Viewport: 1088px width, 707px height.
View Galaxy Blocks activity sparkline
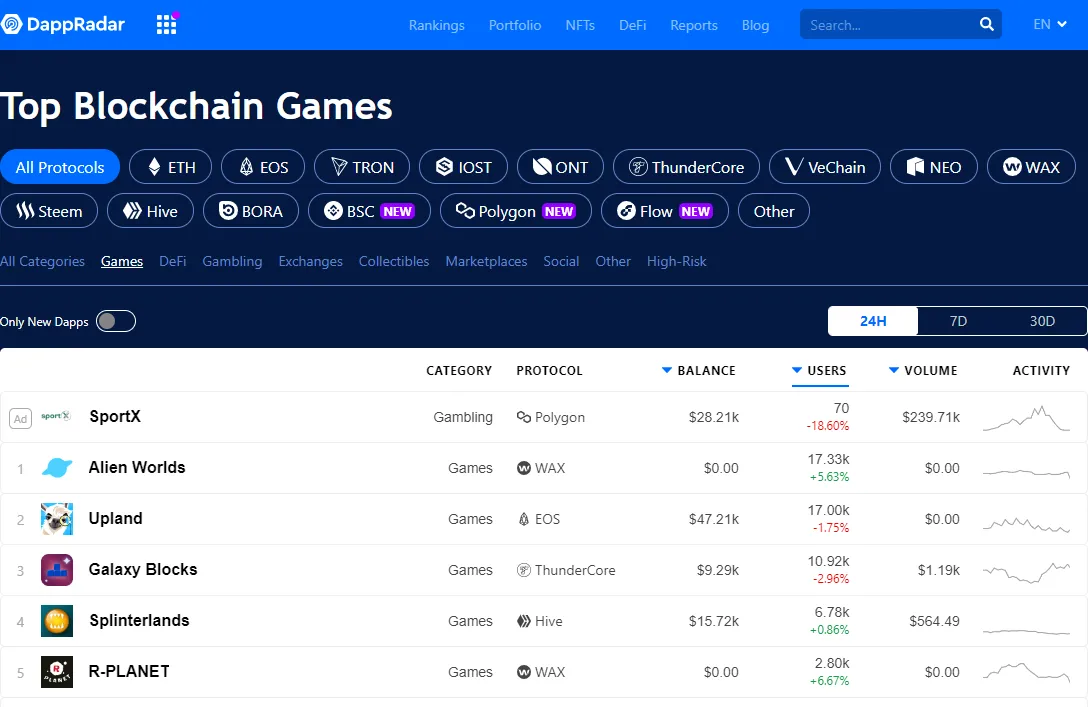pyautogui.click(x=1026, y=572)
